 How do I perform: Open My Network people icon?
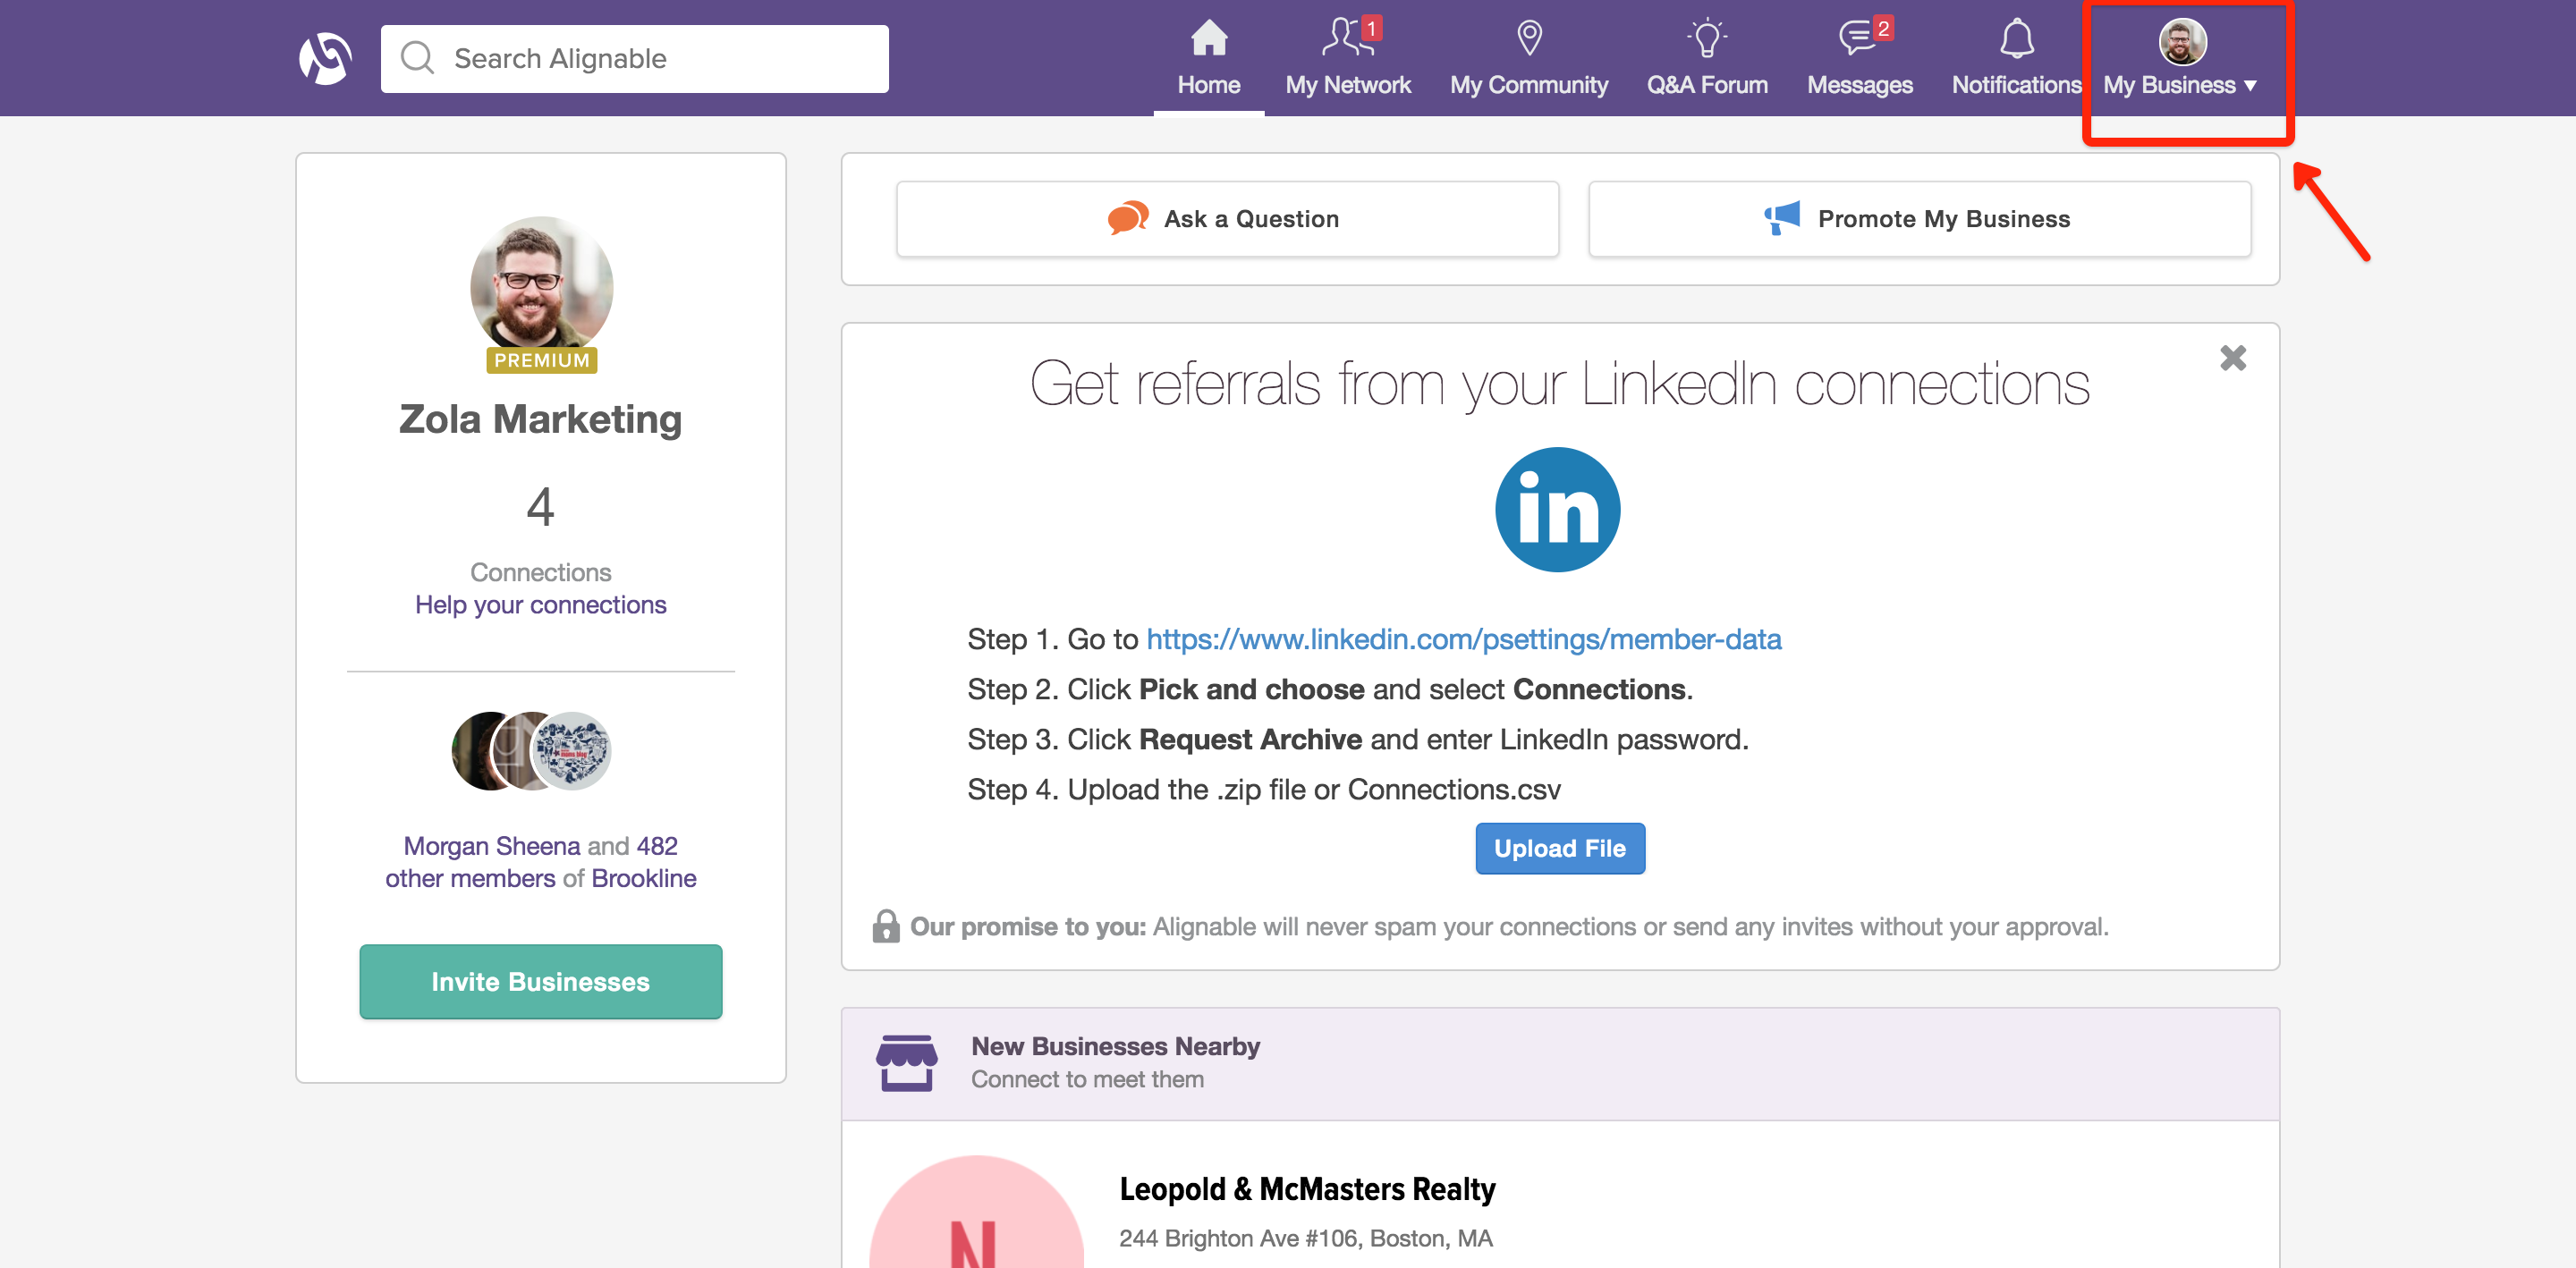click(x=1346, y=37)
